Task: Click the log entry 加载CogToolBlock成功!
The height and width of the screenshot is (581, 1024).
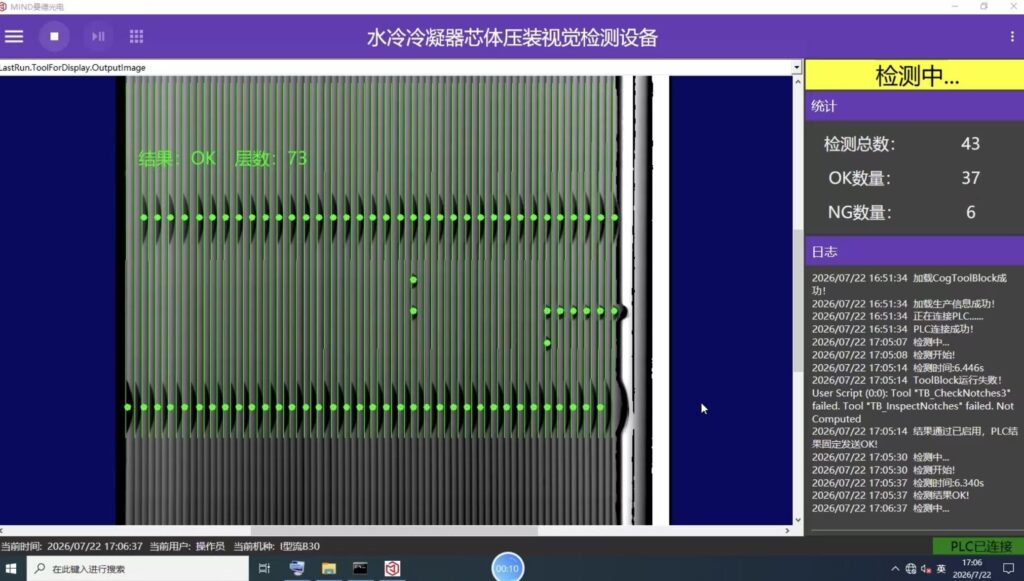Action: tap(909, 284)
